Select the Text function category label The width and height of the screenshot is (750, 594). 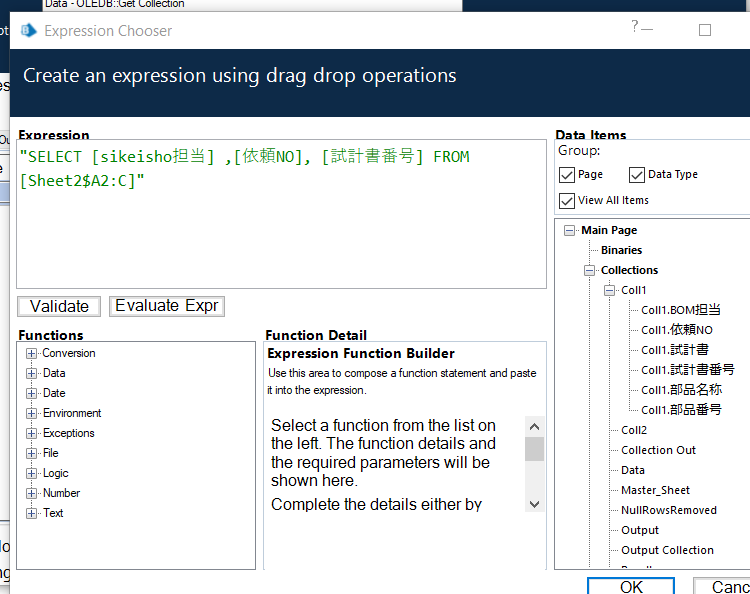tap(53, 513)
